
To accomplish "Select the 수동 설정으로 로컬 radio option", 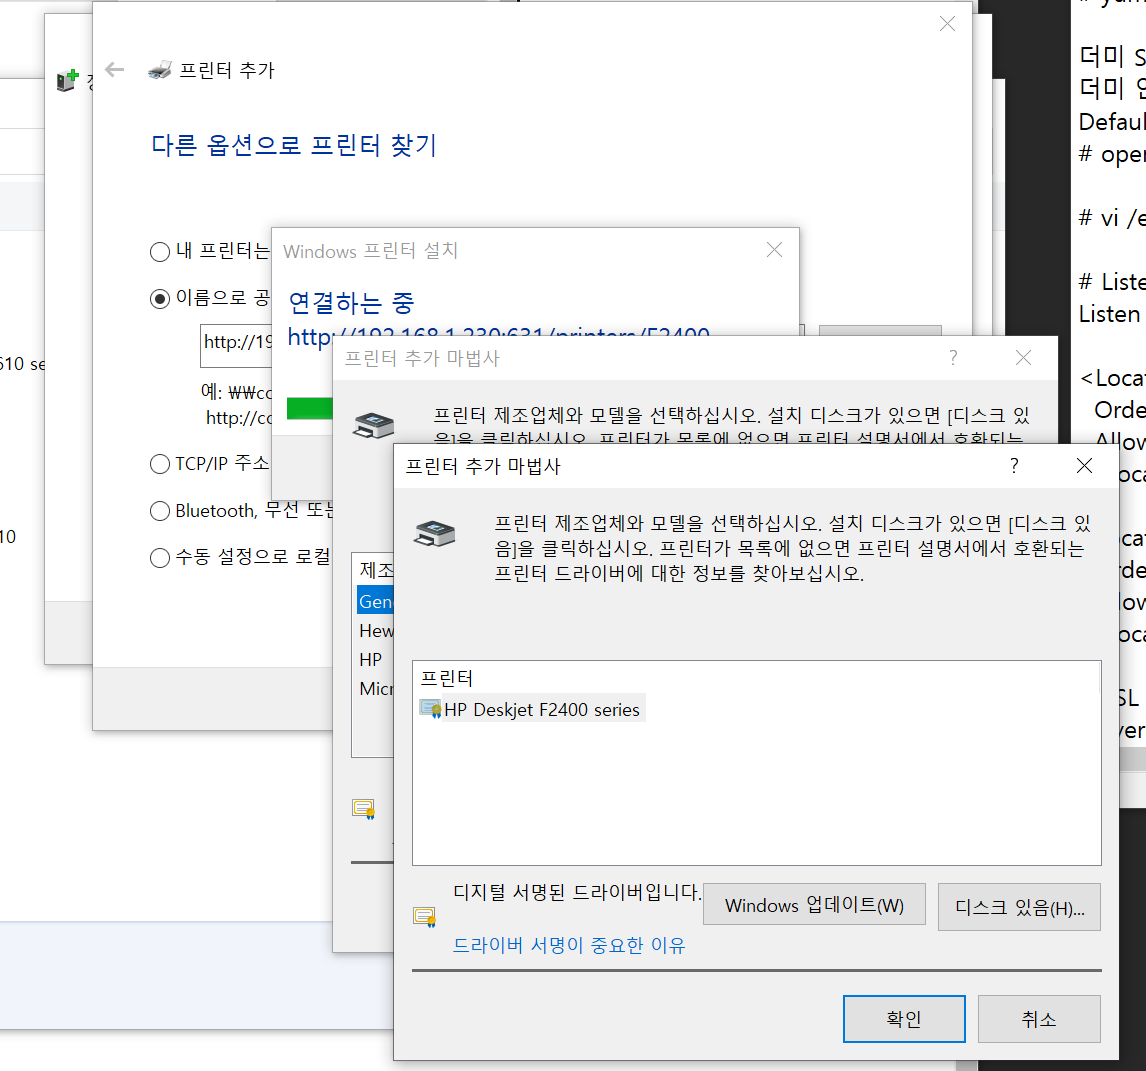I will click(159, 558).
